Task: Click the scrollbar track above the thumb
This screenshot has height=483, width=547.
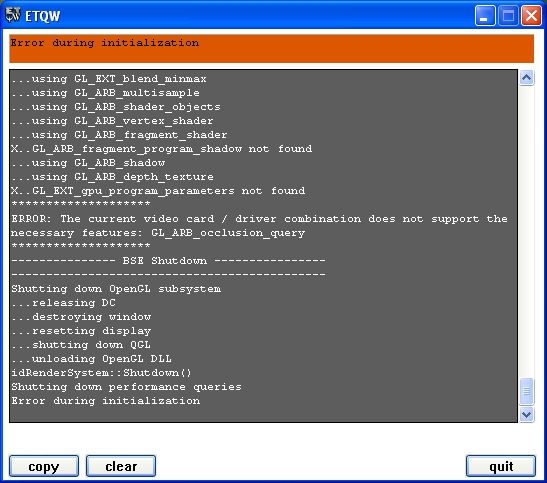Action: point(526,231)
